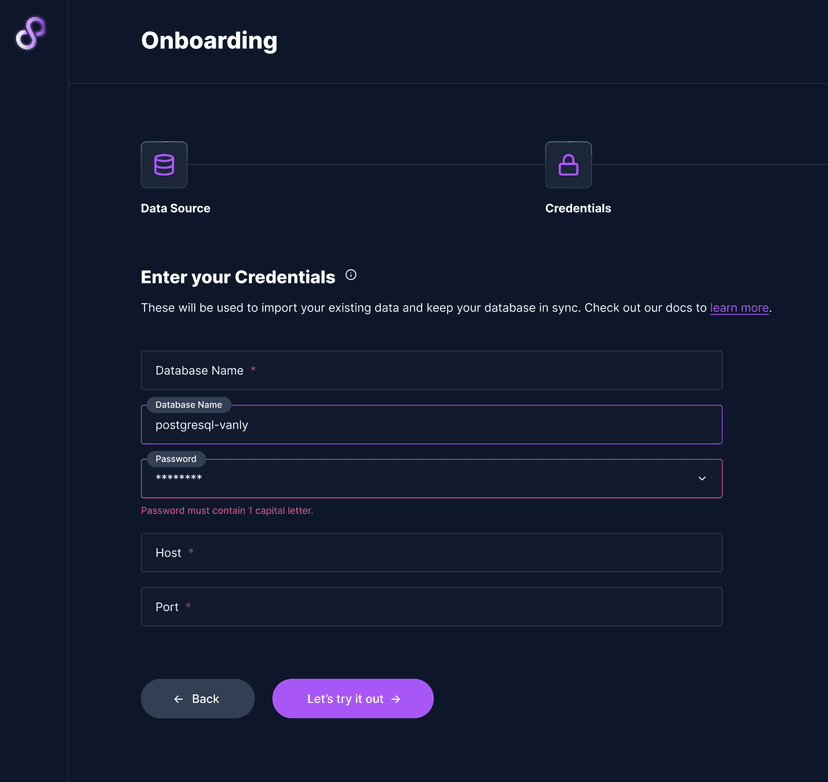Select the Host input field
828x782 pixels.
(x=431, y=552)
